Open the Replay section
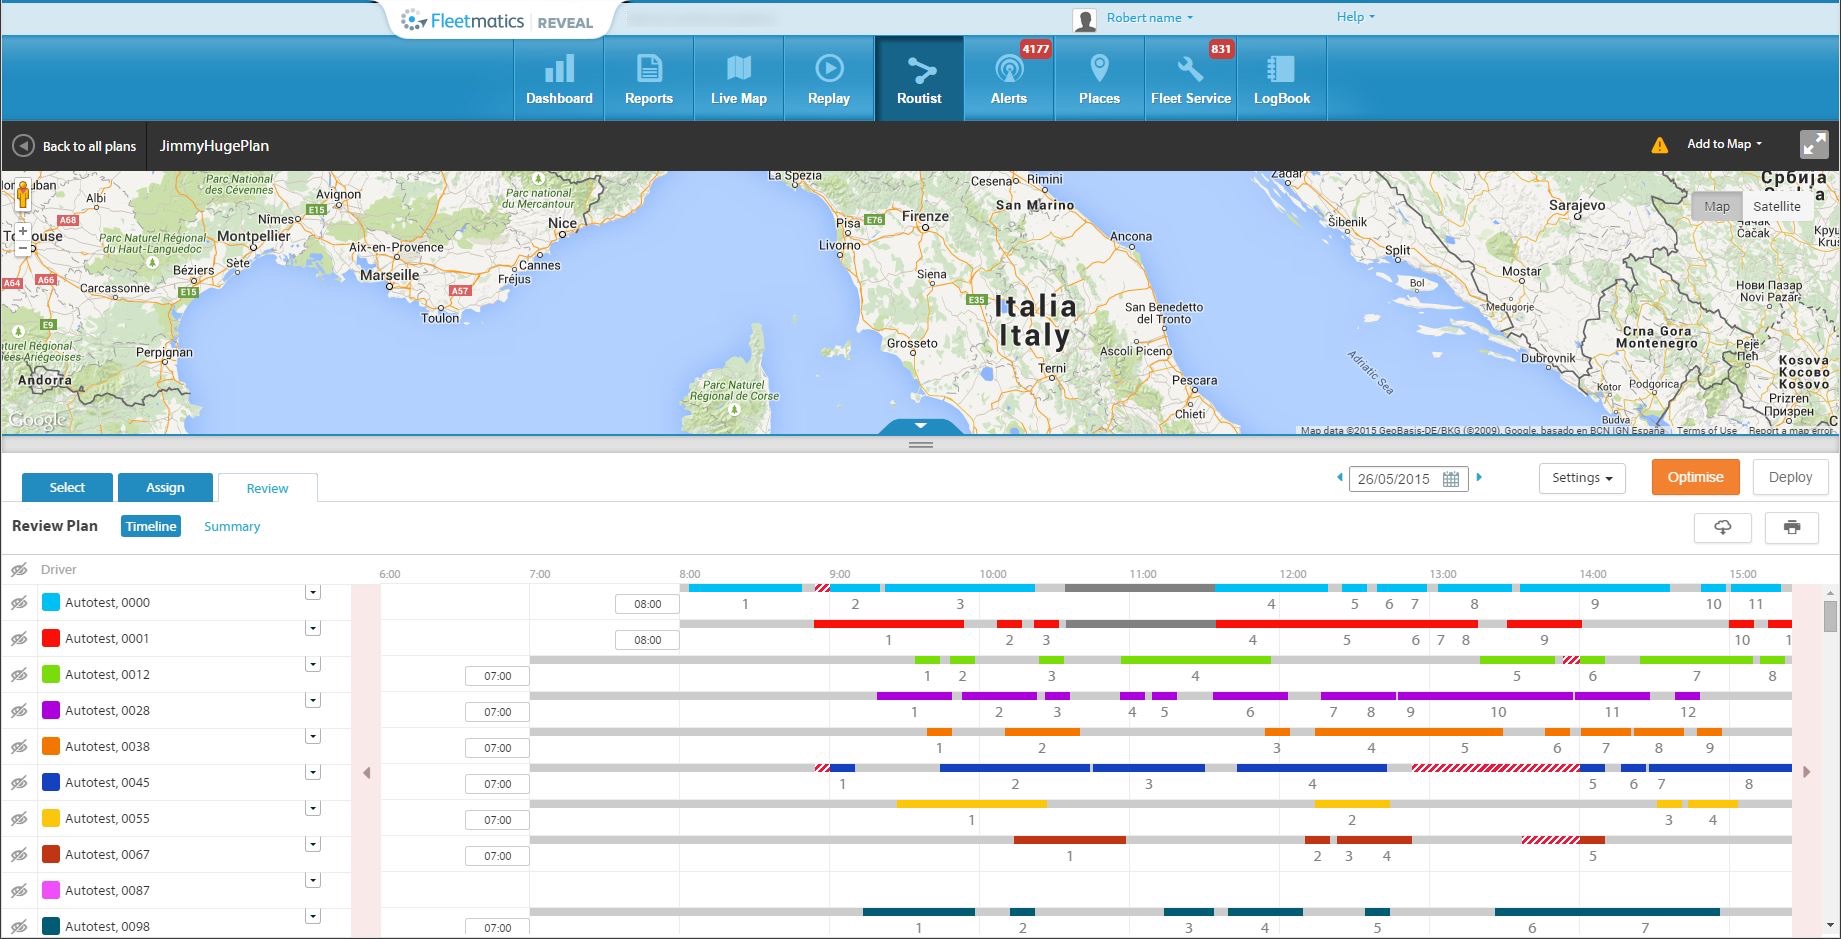This screenshot has width=1841, height=939. pyautogui.click(x=829, y=79)
